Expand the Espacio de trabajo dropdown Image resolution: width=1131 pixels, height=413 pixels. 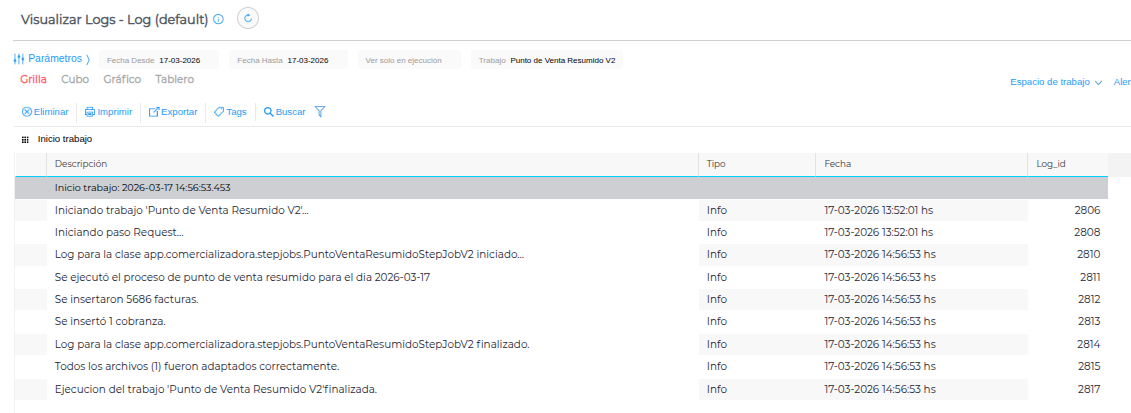pyautogui.click(x=1055, y=82)
